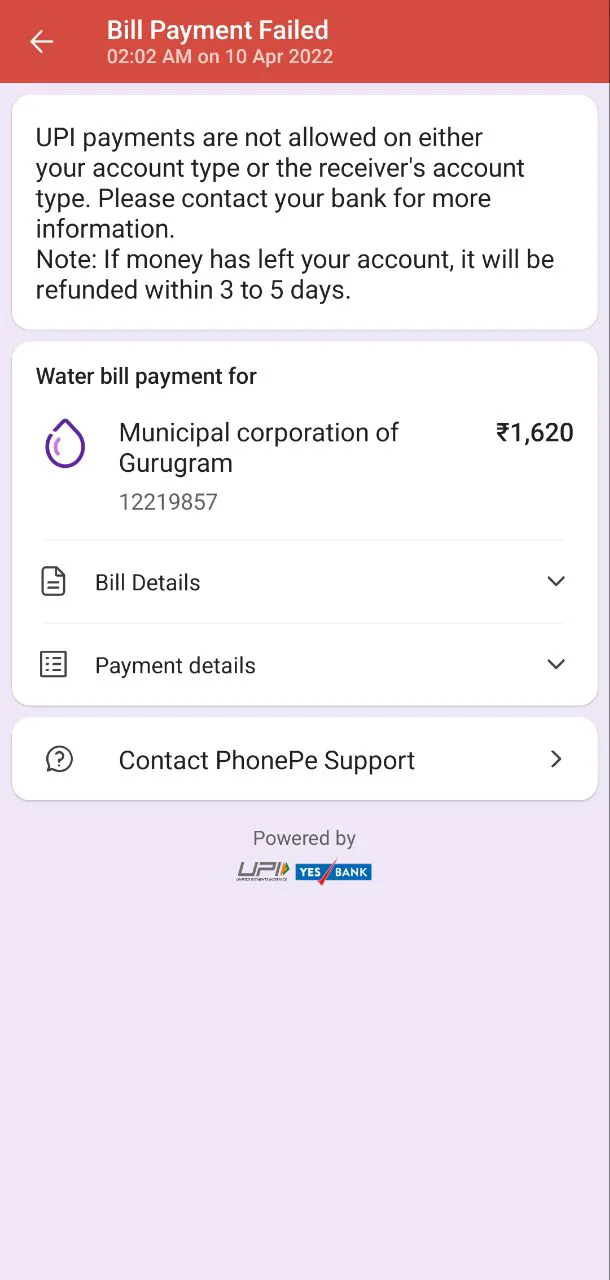This screenshot has height=1280, width=610.
Task: Click the question mark help icon
Action: (60, 760)
